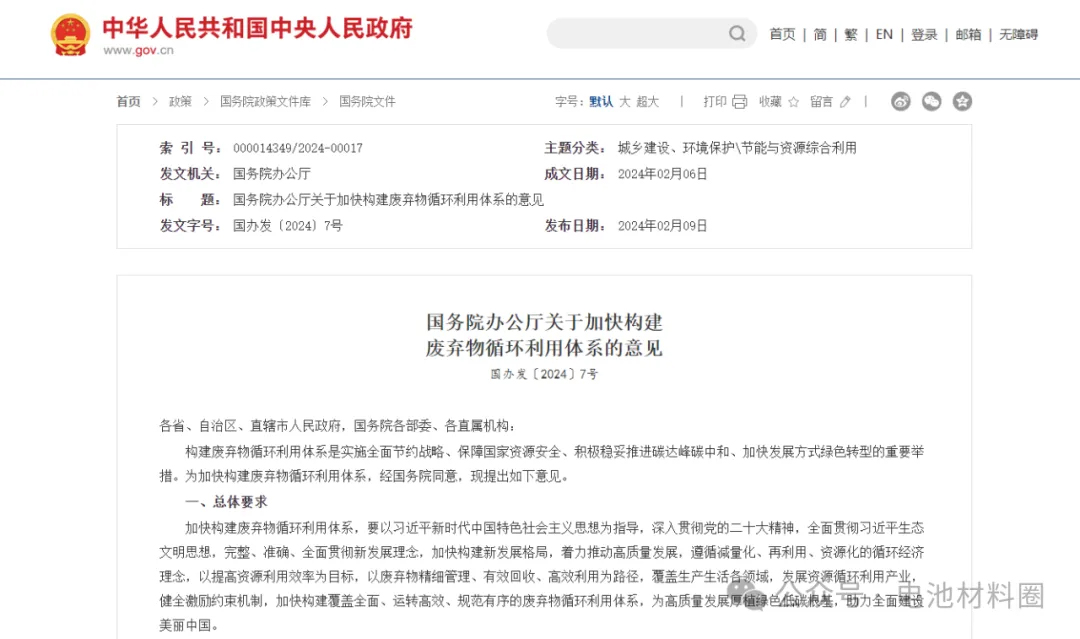Open the 邮箱 mailbox link
The width and height of the screenshot is (1080, 639).
click(968, 34)
